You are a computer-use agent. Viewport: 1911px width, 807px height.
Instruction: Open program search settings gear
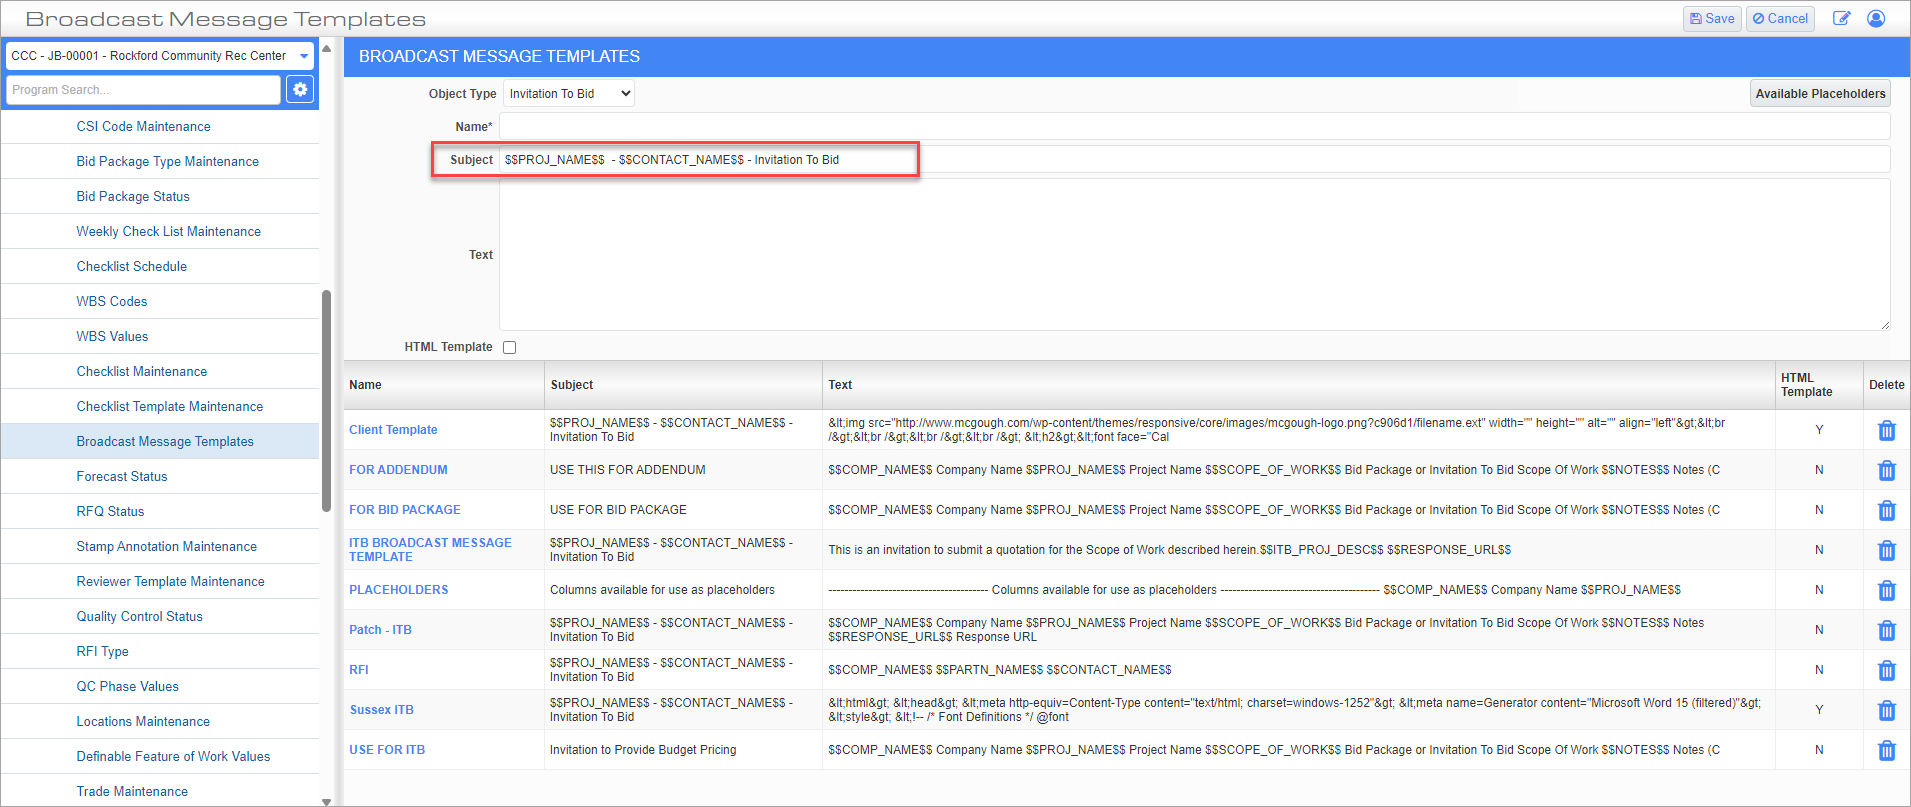coord(300,90)
